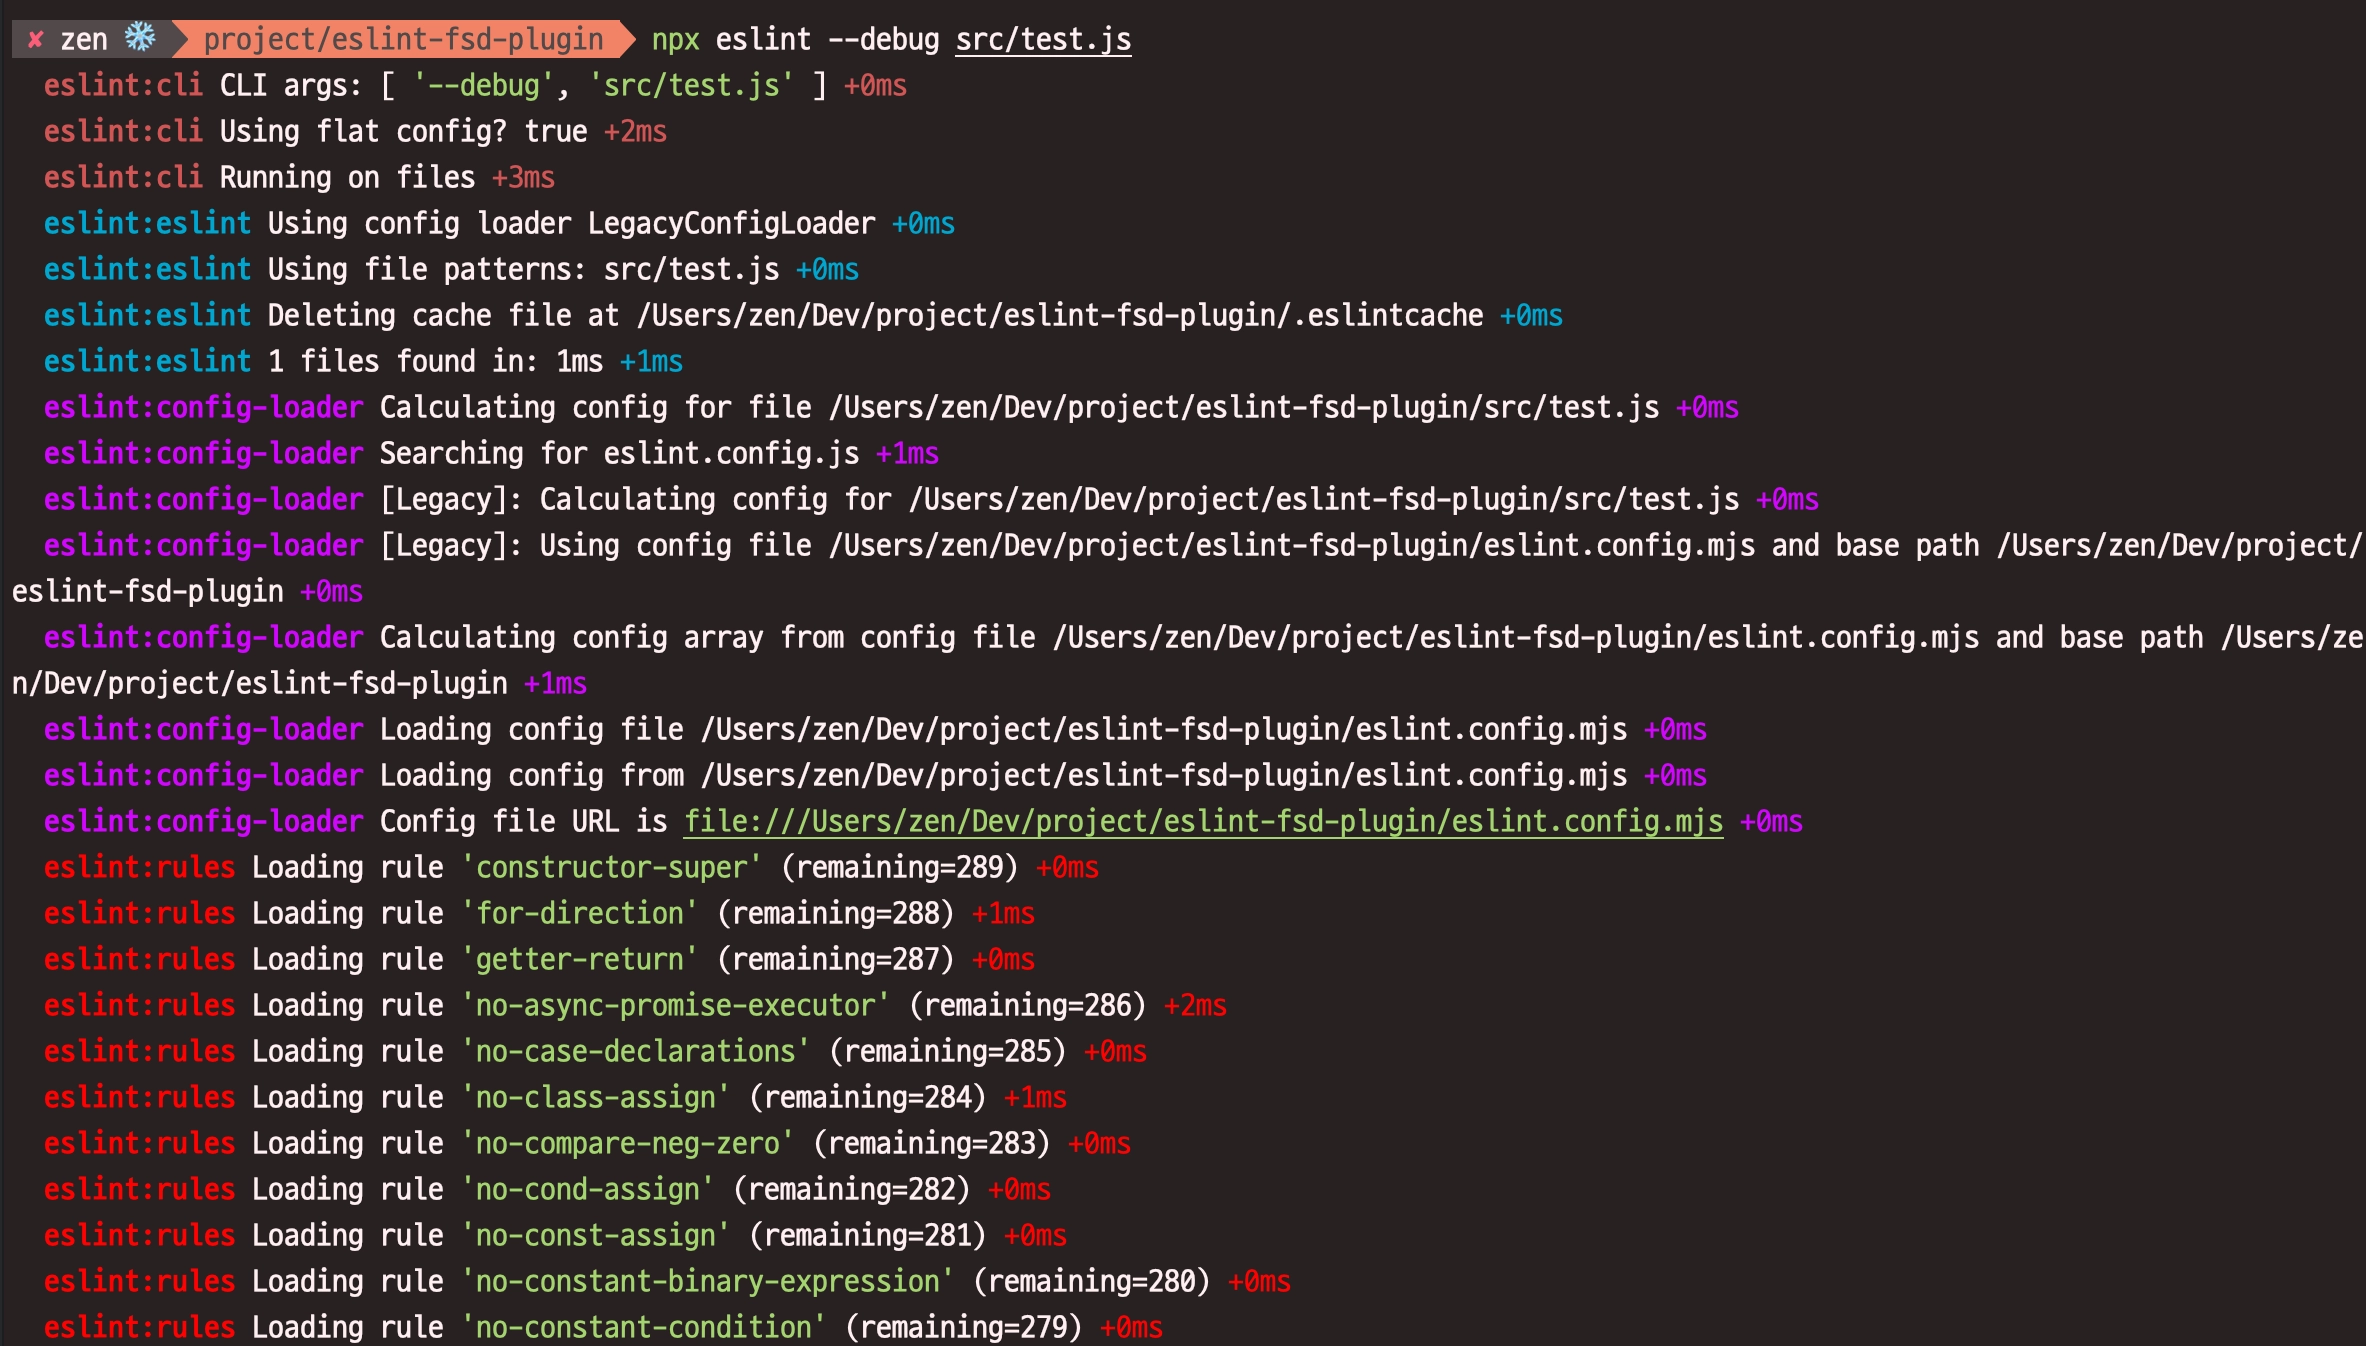2366x1346 pixels.
Task: Click rule name 'constructor-super'
Action: pos(611,868)
